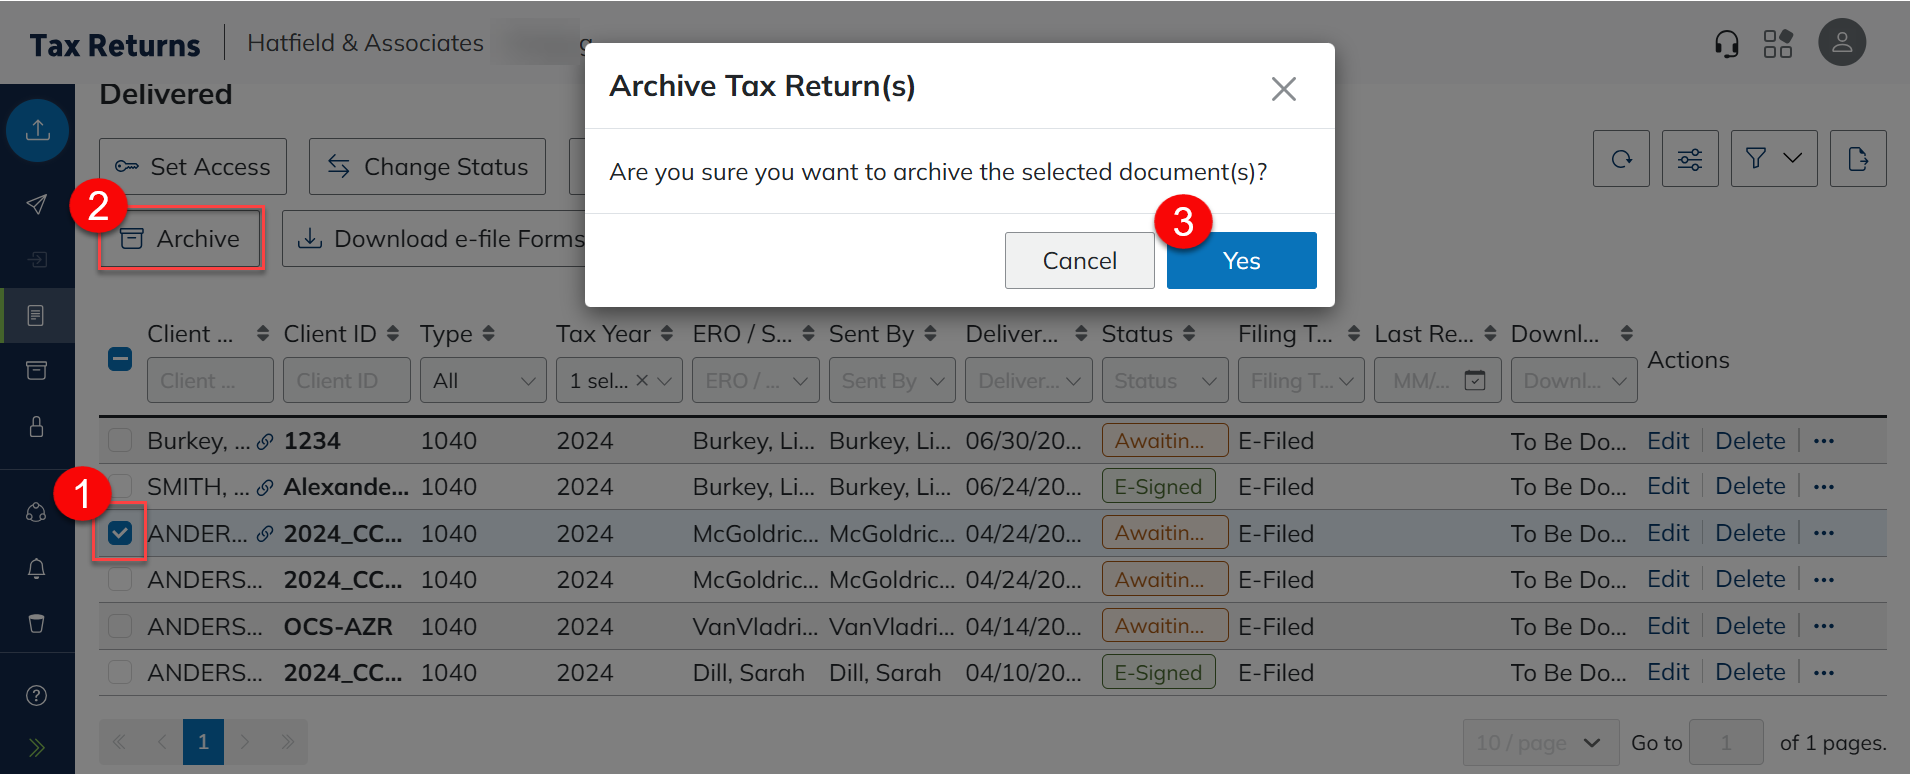Uncheck the selected ANDER 2024_CC row checkbox

(x=120, y=533)
